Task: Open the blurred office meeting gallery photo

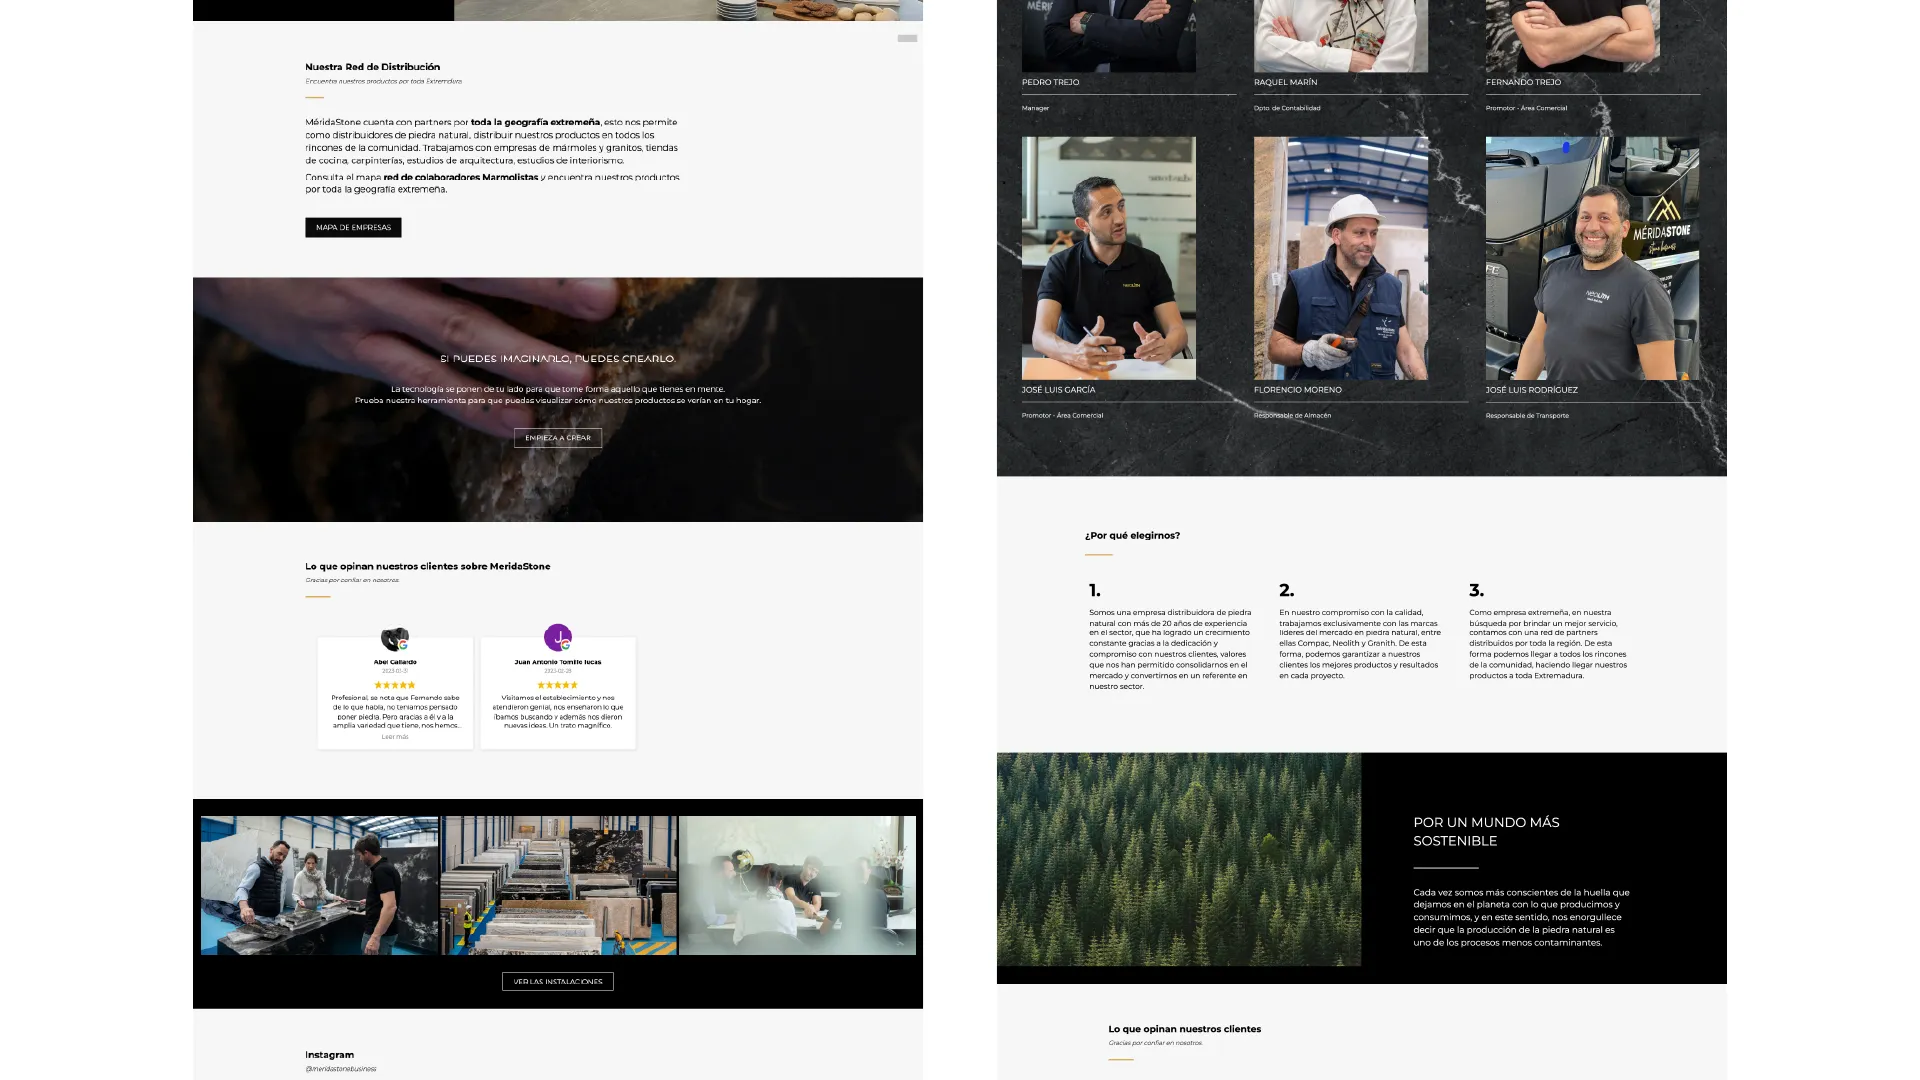Action: pos(797,885)
